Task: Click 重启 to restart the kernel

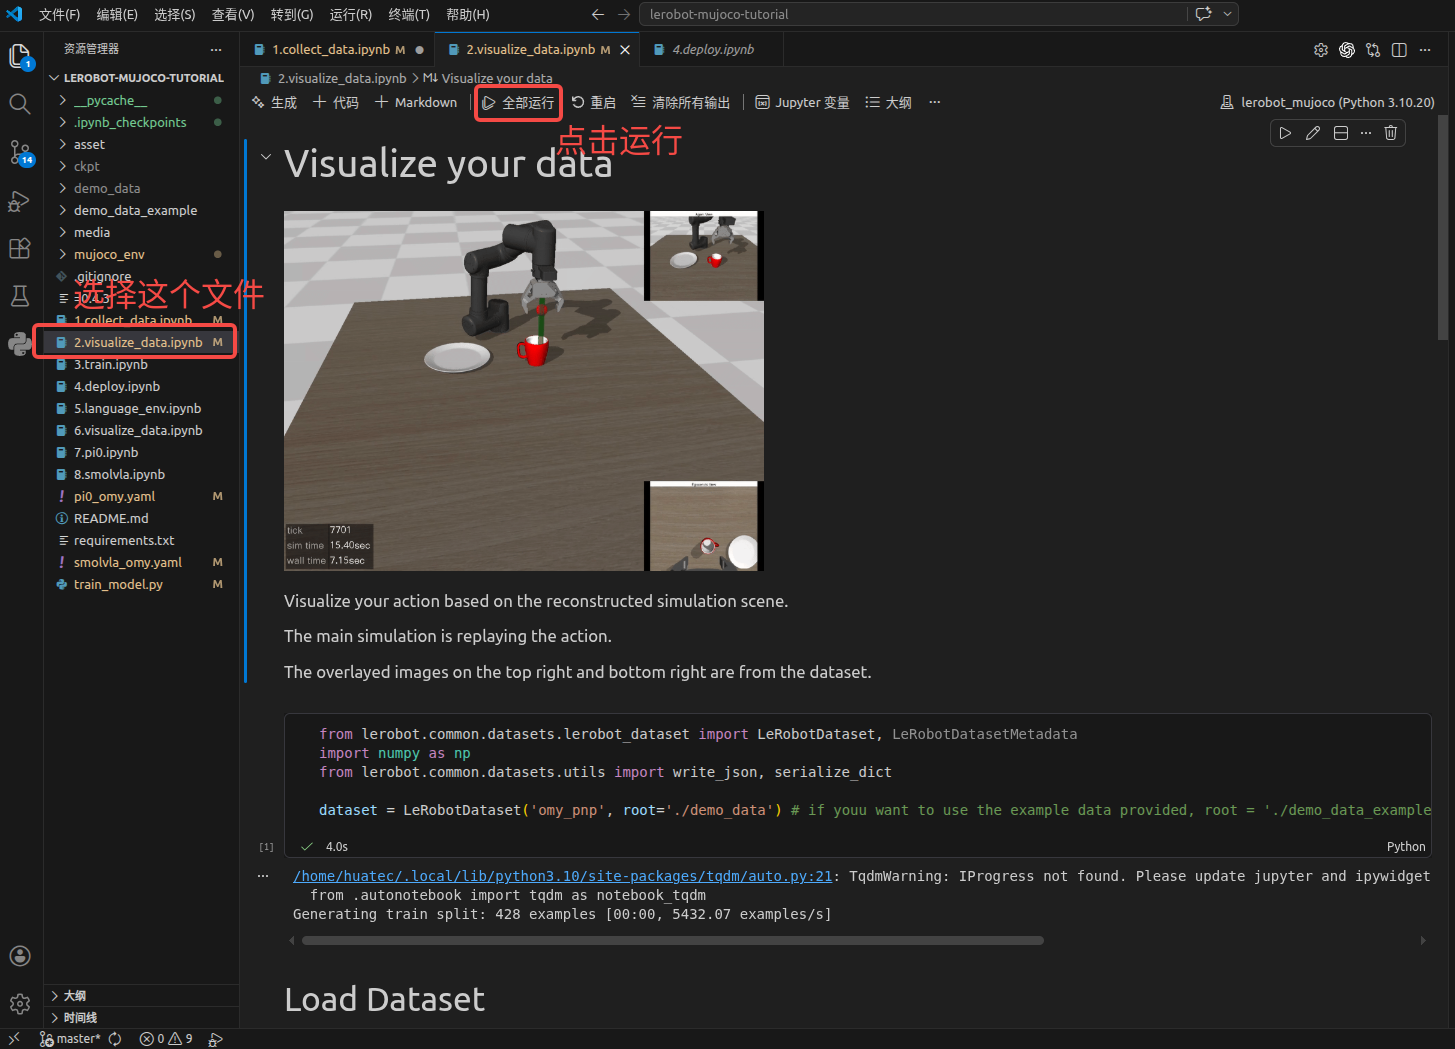Action: click(594, 102)
